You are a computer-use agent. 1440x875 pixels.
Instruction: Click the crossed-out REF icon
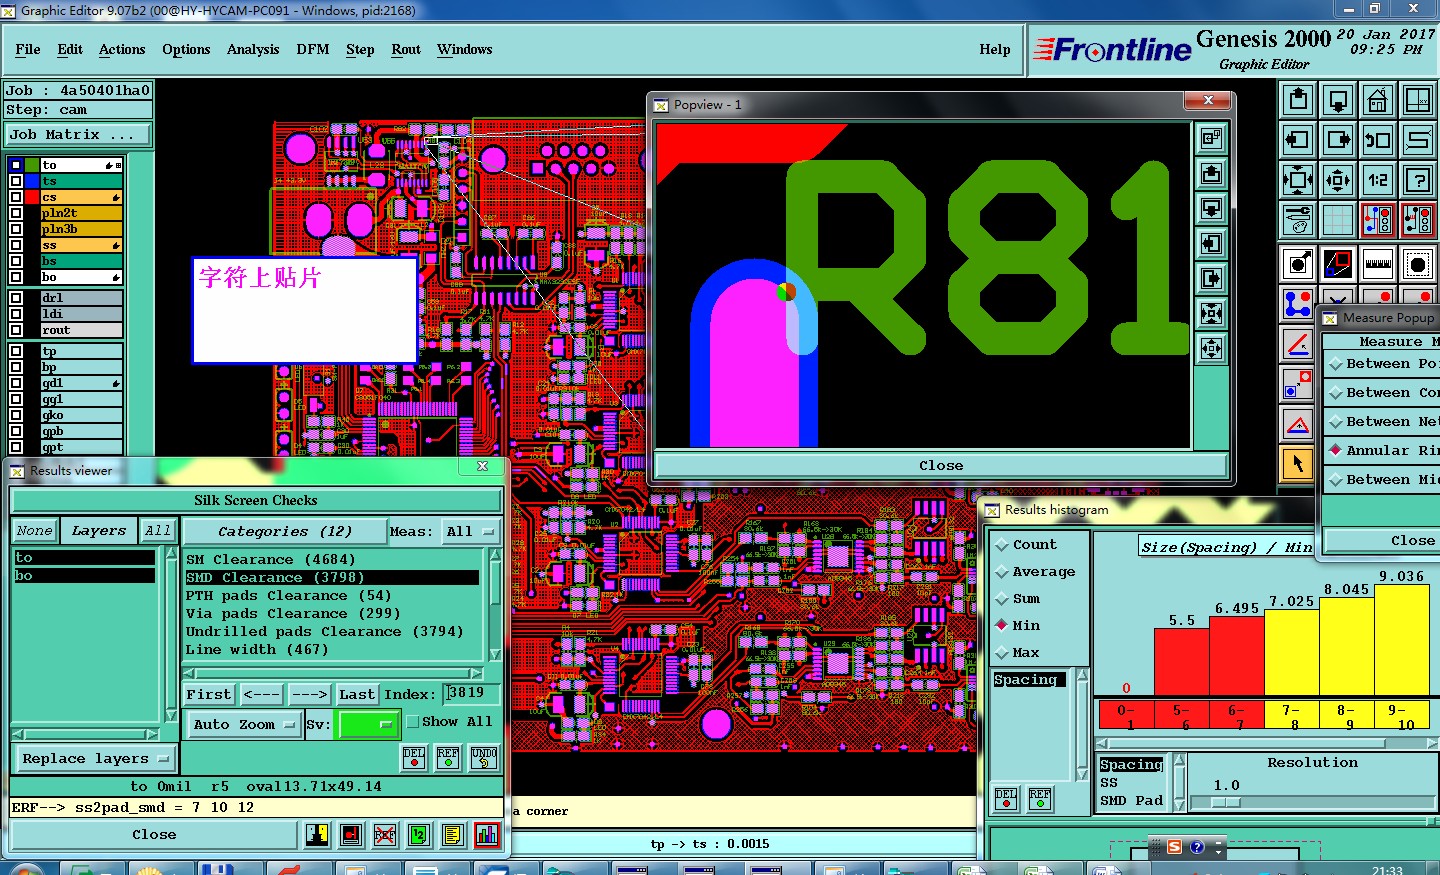385,834
